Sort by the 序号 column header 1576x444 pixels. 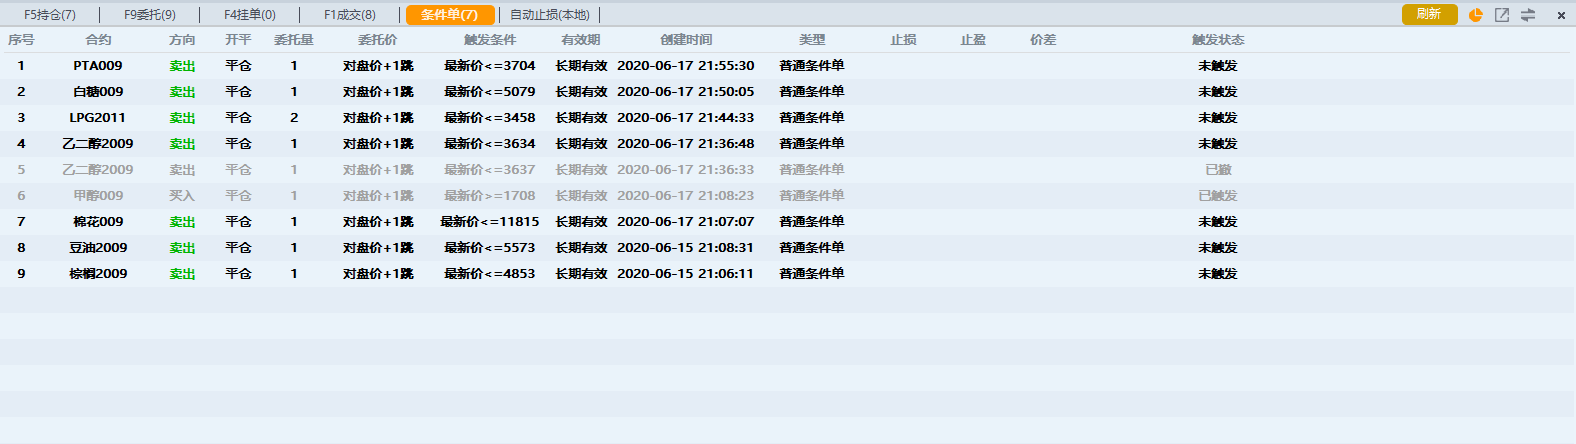(x=21, y=40)
